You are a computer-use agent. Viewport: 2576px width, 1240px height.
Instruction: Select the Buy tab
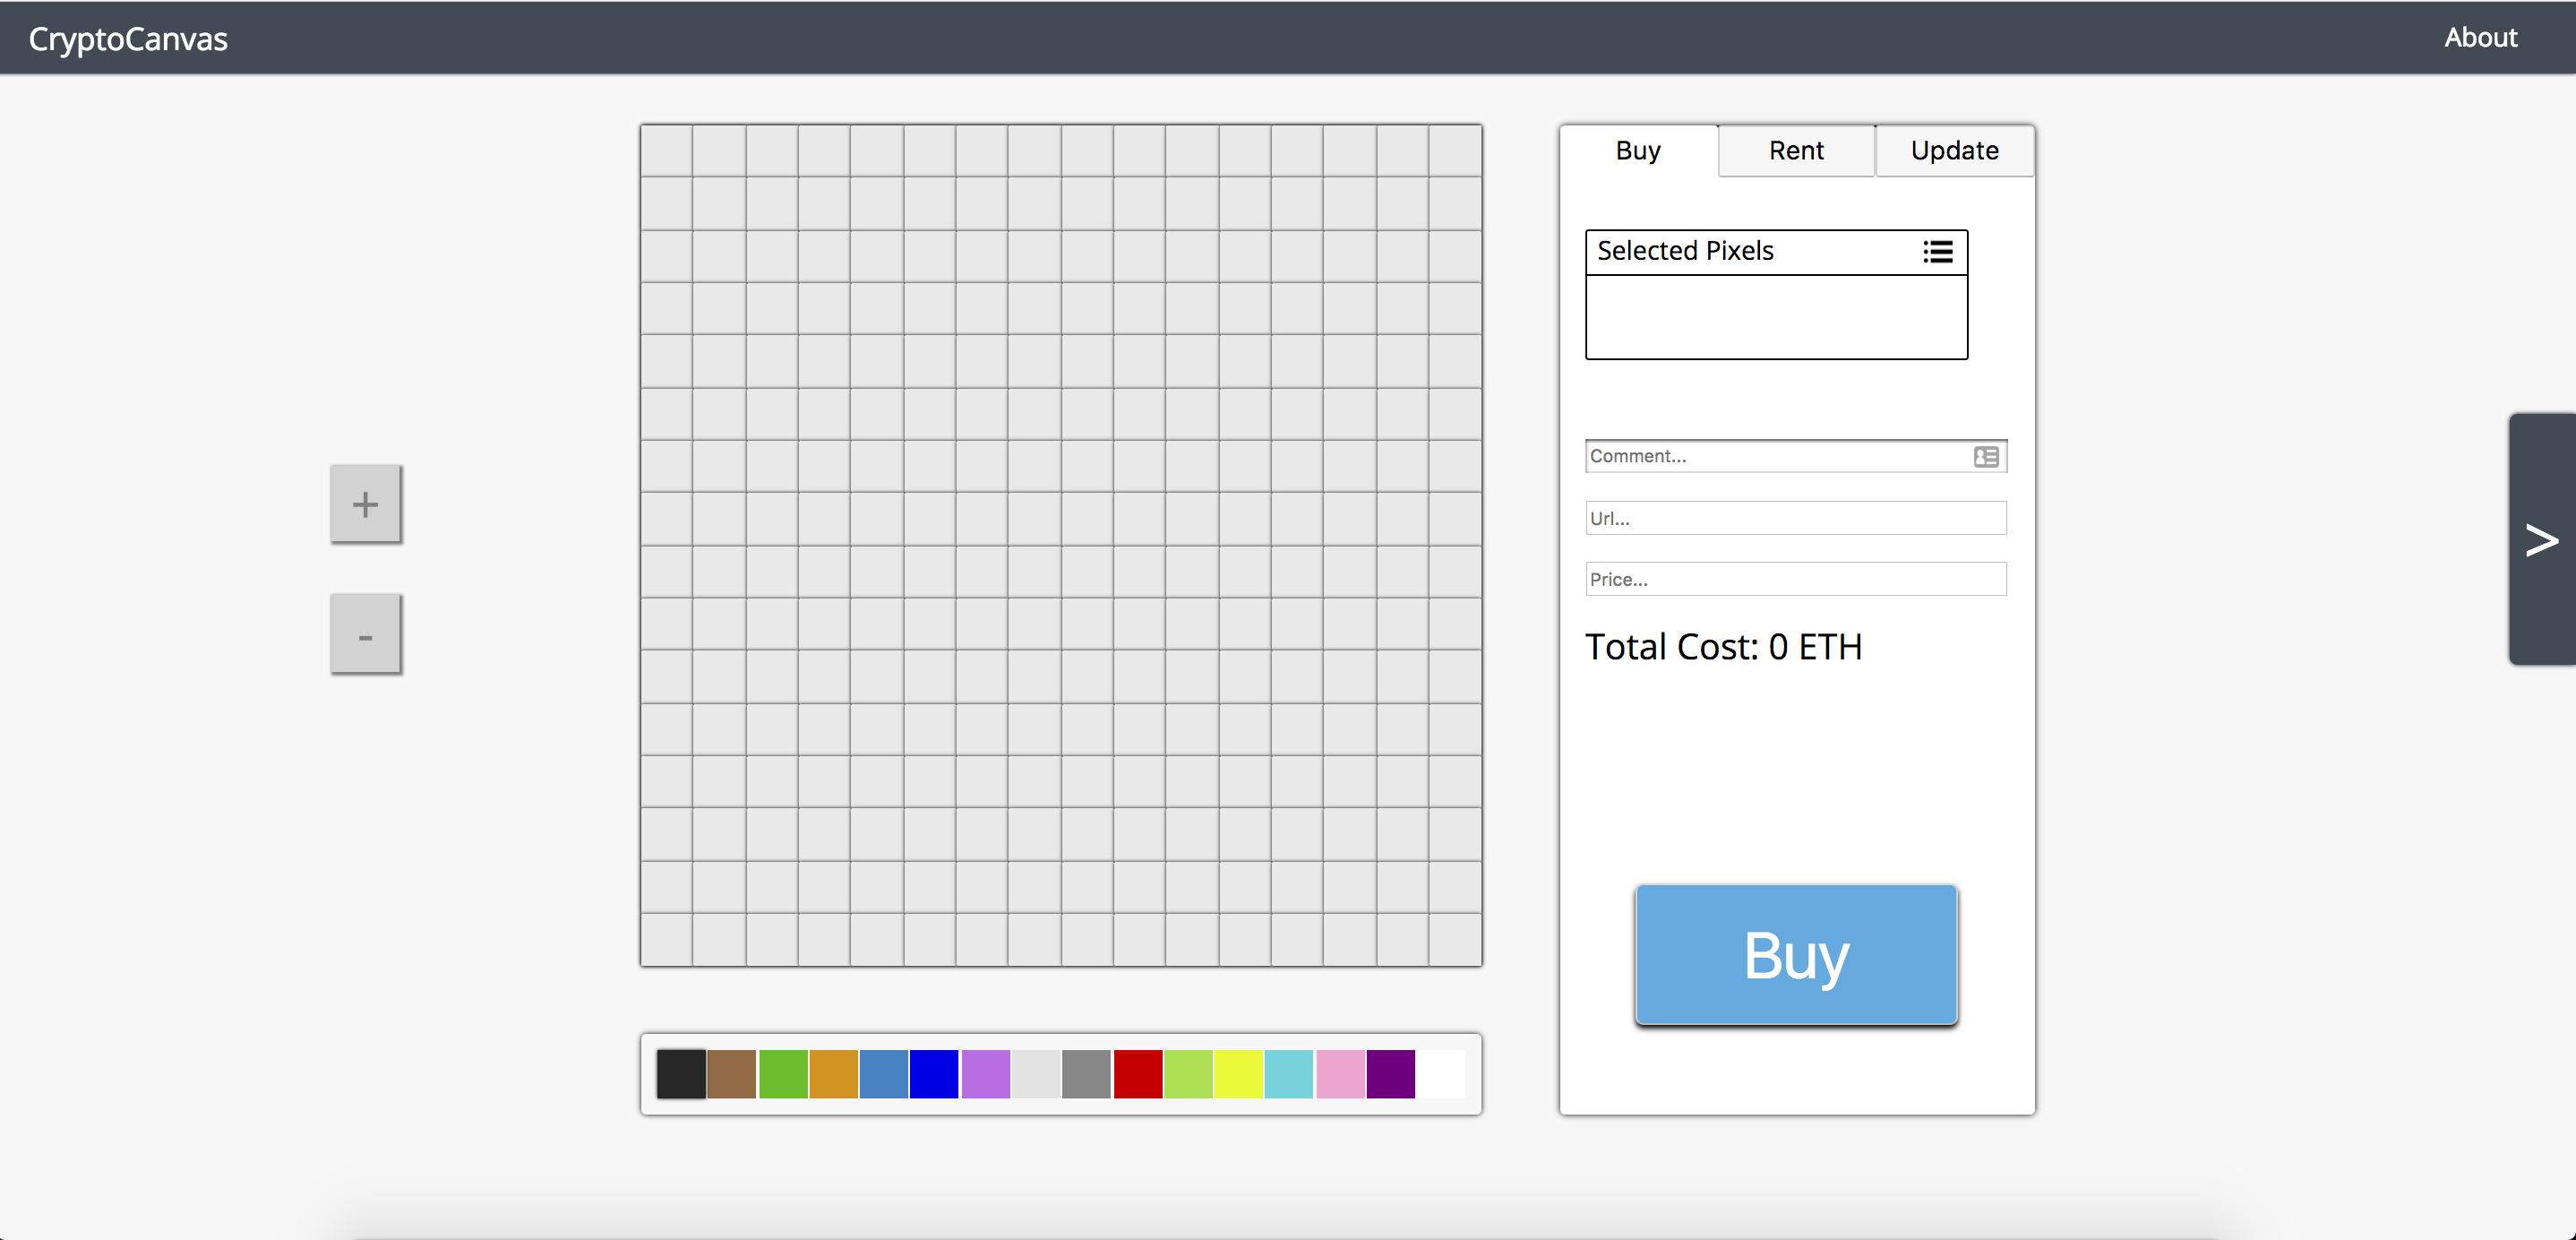pos(1638,151)
